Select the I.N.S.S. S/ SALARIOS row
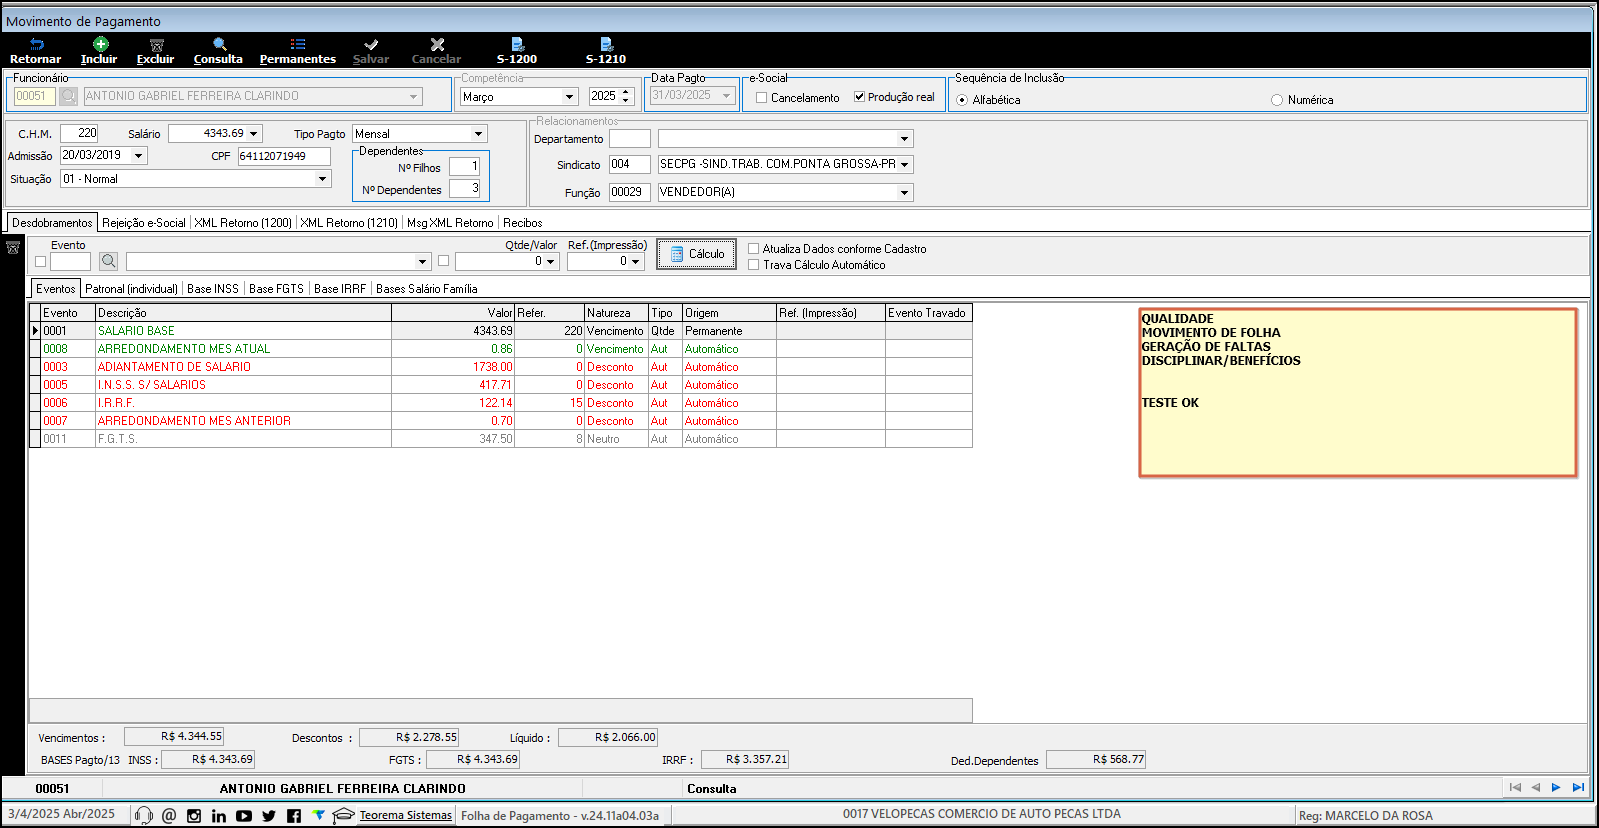This screenshot has height=828, width=1599. 501,385
